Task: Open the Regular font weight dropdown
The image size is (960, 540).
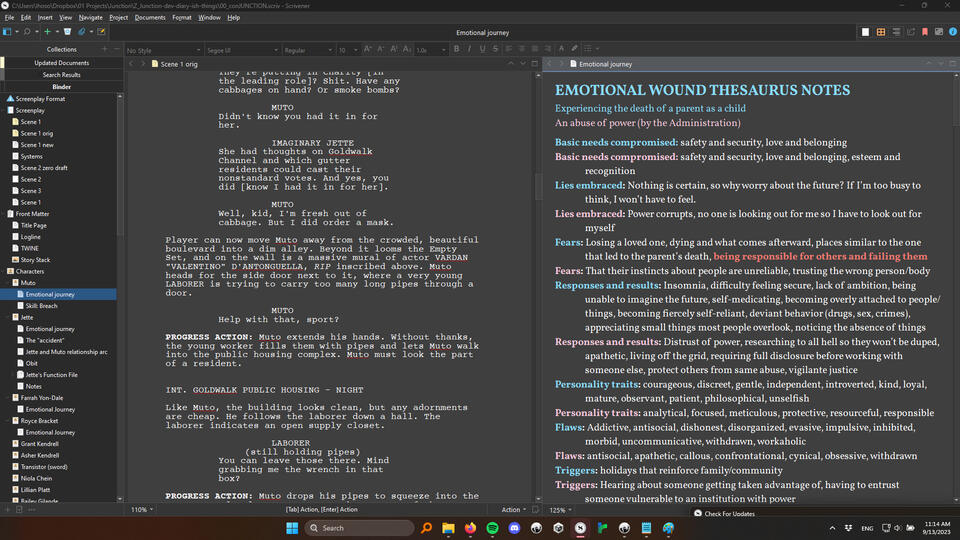Action: coord(308,50)
